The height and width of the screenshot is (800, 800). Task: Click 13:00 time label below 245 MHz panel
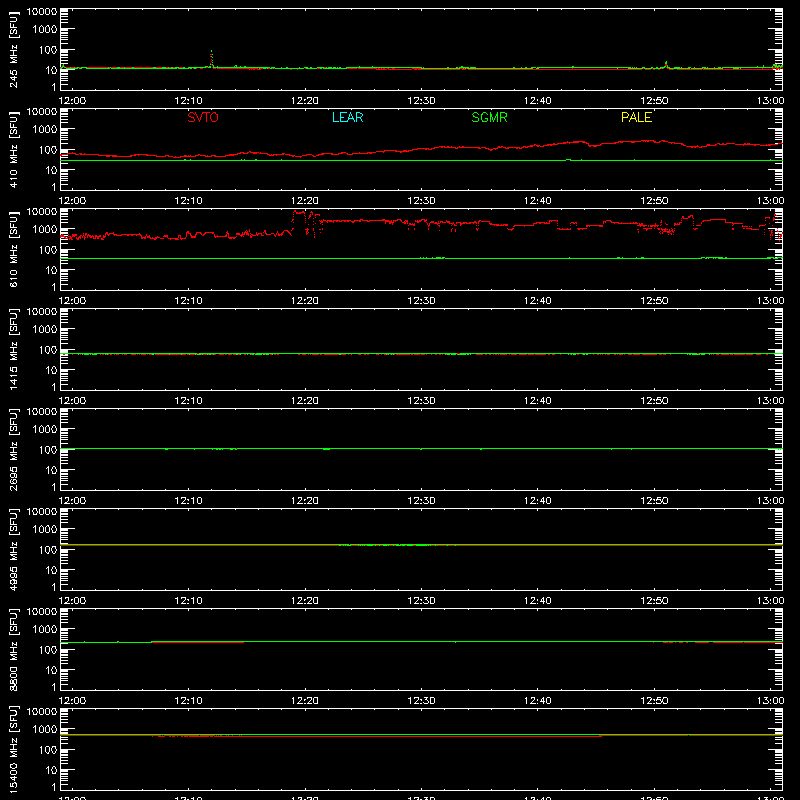(770, 101)
